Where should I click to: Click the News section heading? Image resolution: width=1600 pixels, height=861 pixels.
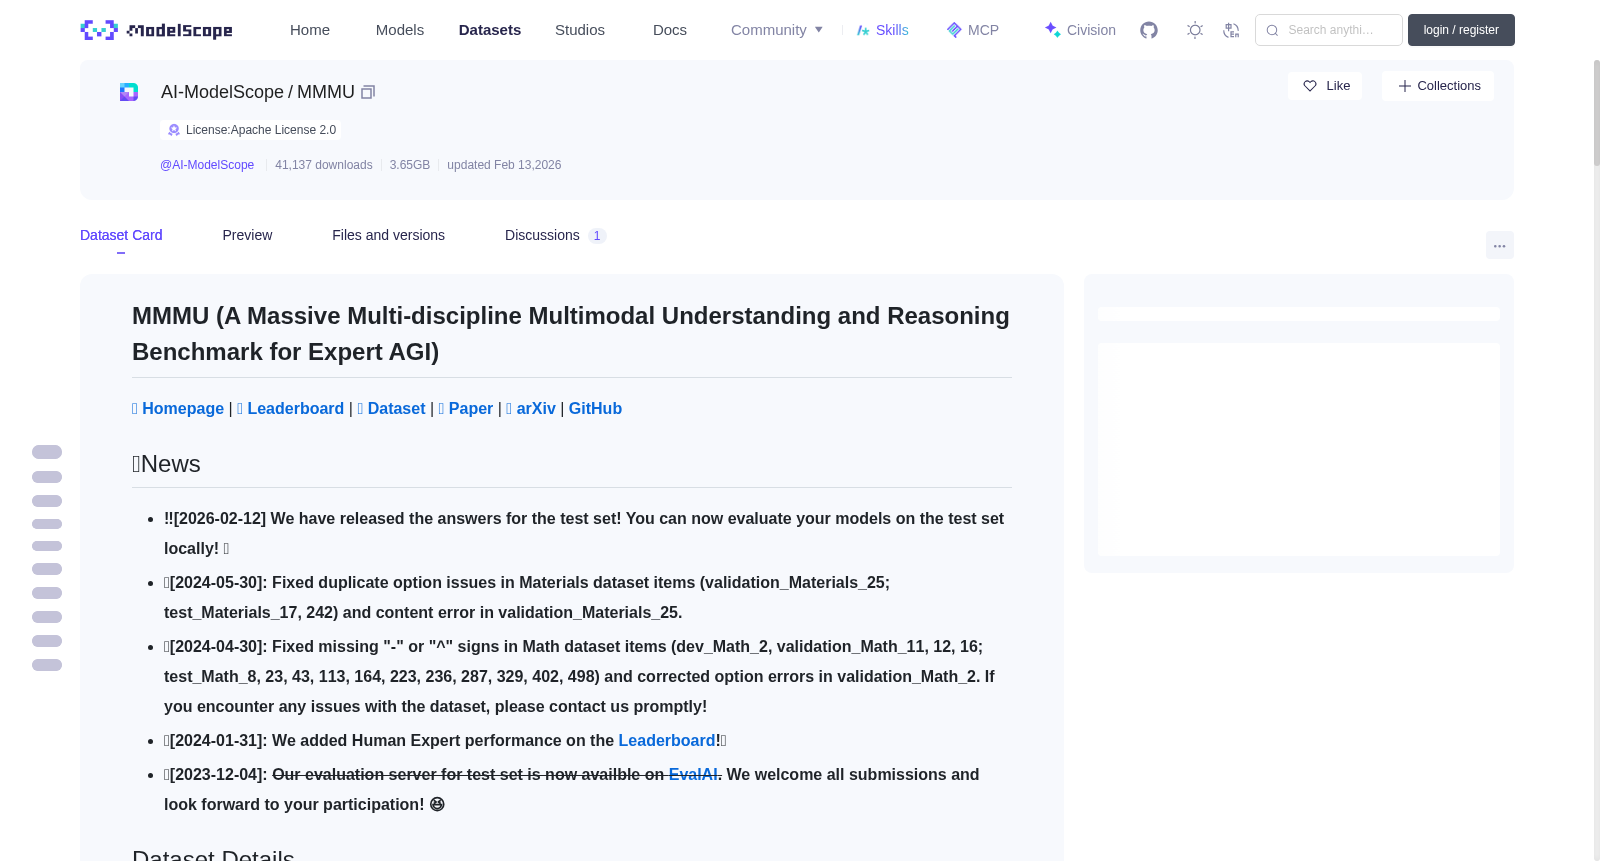pyautogui.click(x=166, y=464)
